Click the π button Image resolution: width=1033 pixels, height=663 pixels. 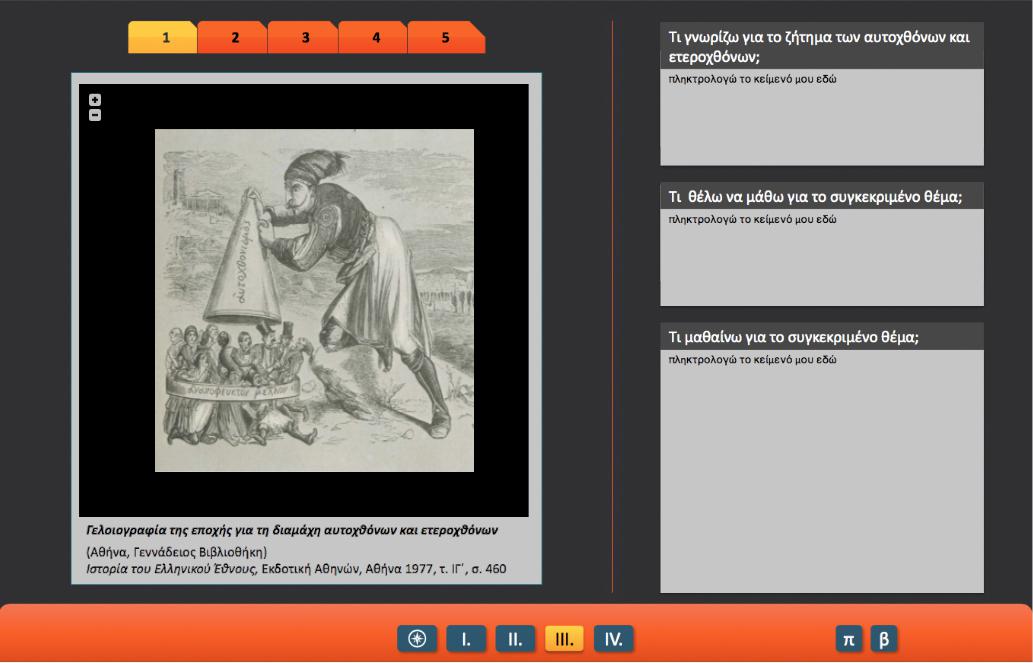tap(849, 639)
